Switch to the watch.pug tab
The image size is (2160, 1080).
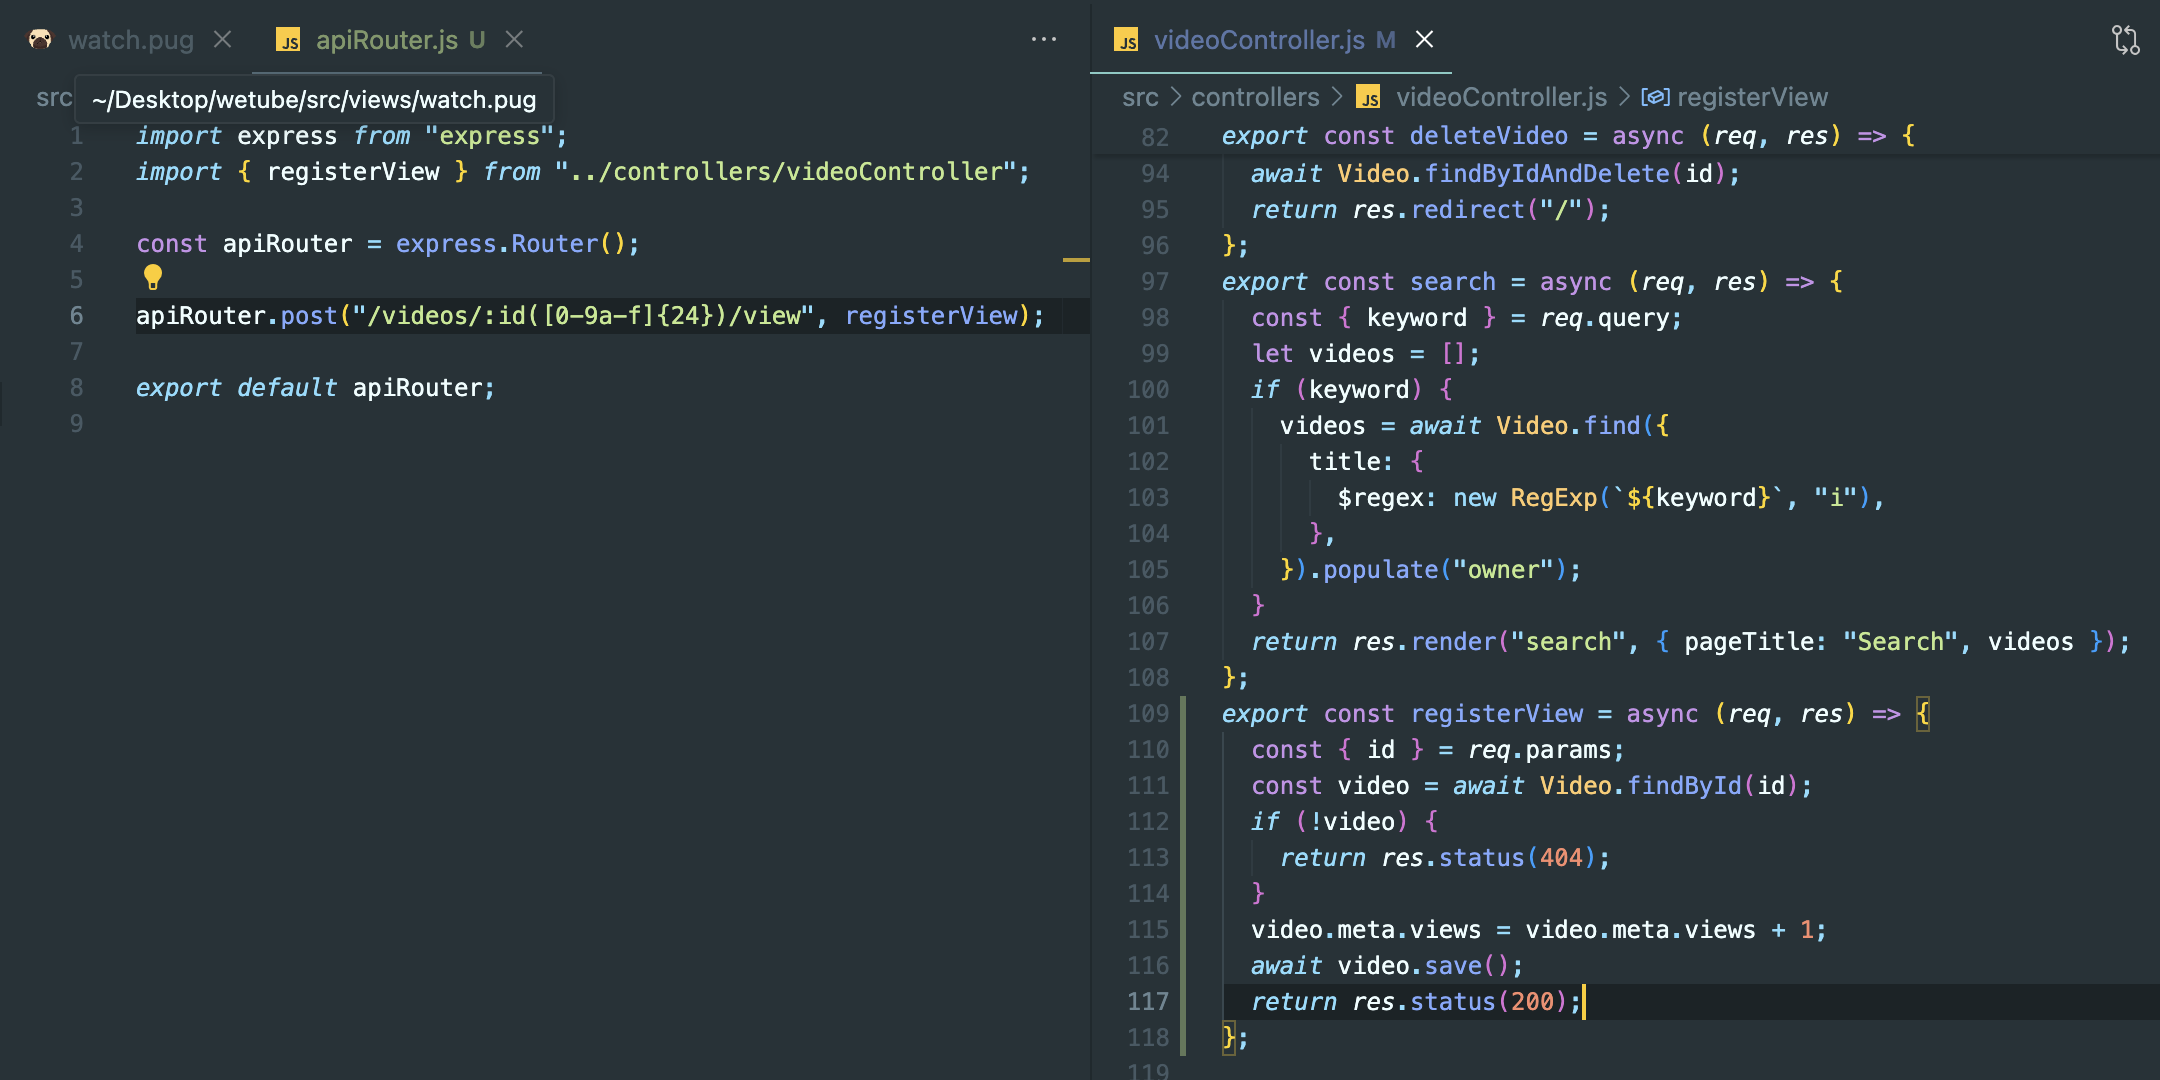point(130,40)
